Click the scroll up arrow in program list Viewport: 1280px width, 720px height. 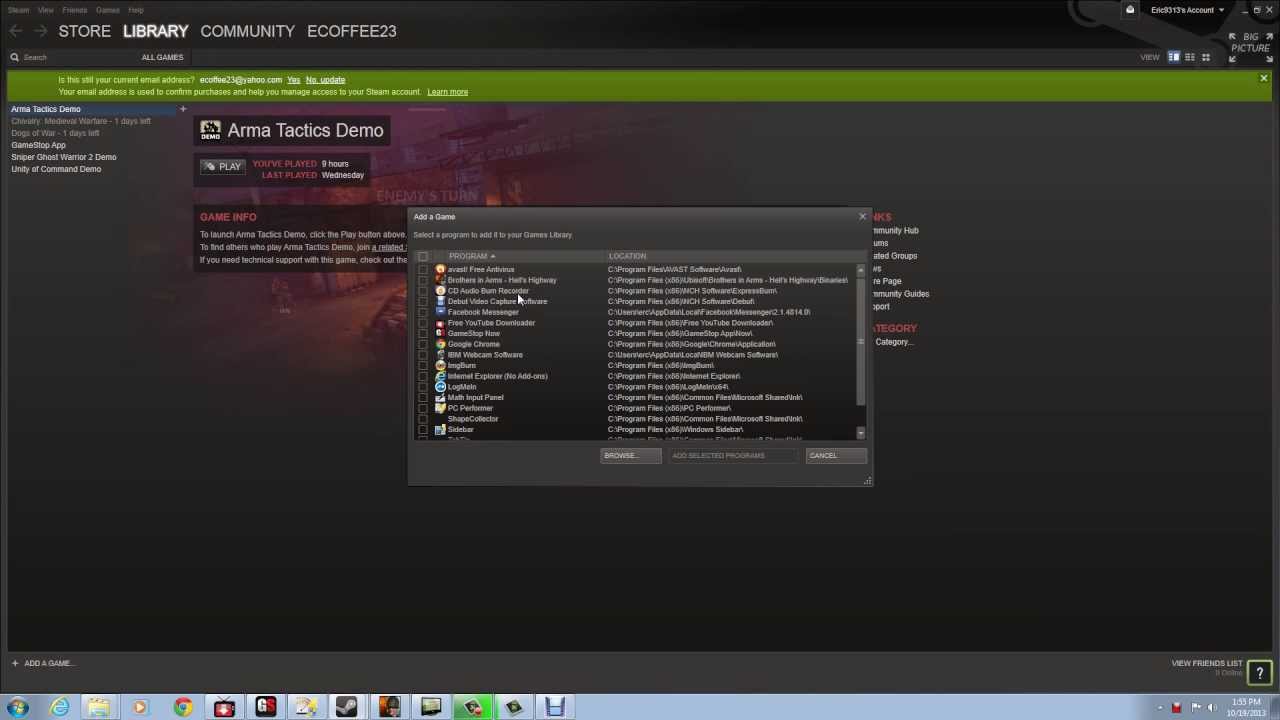point(860,270)
